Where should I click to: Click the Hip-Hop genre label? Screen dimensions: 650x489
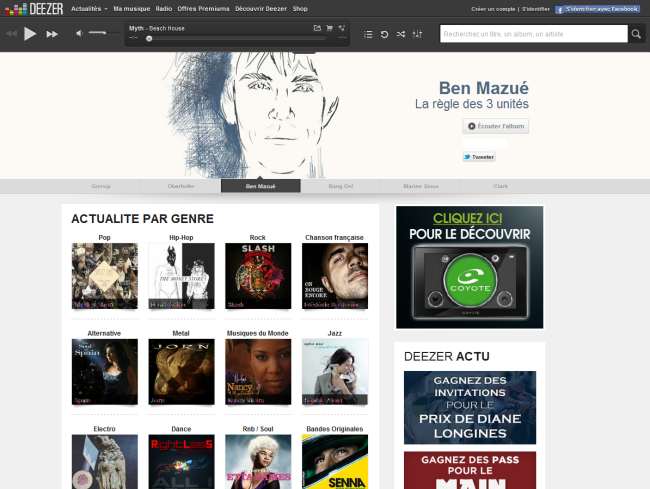(181, 237)
